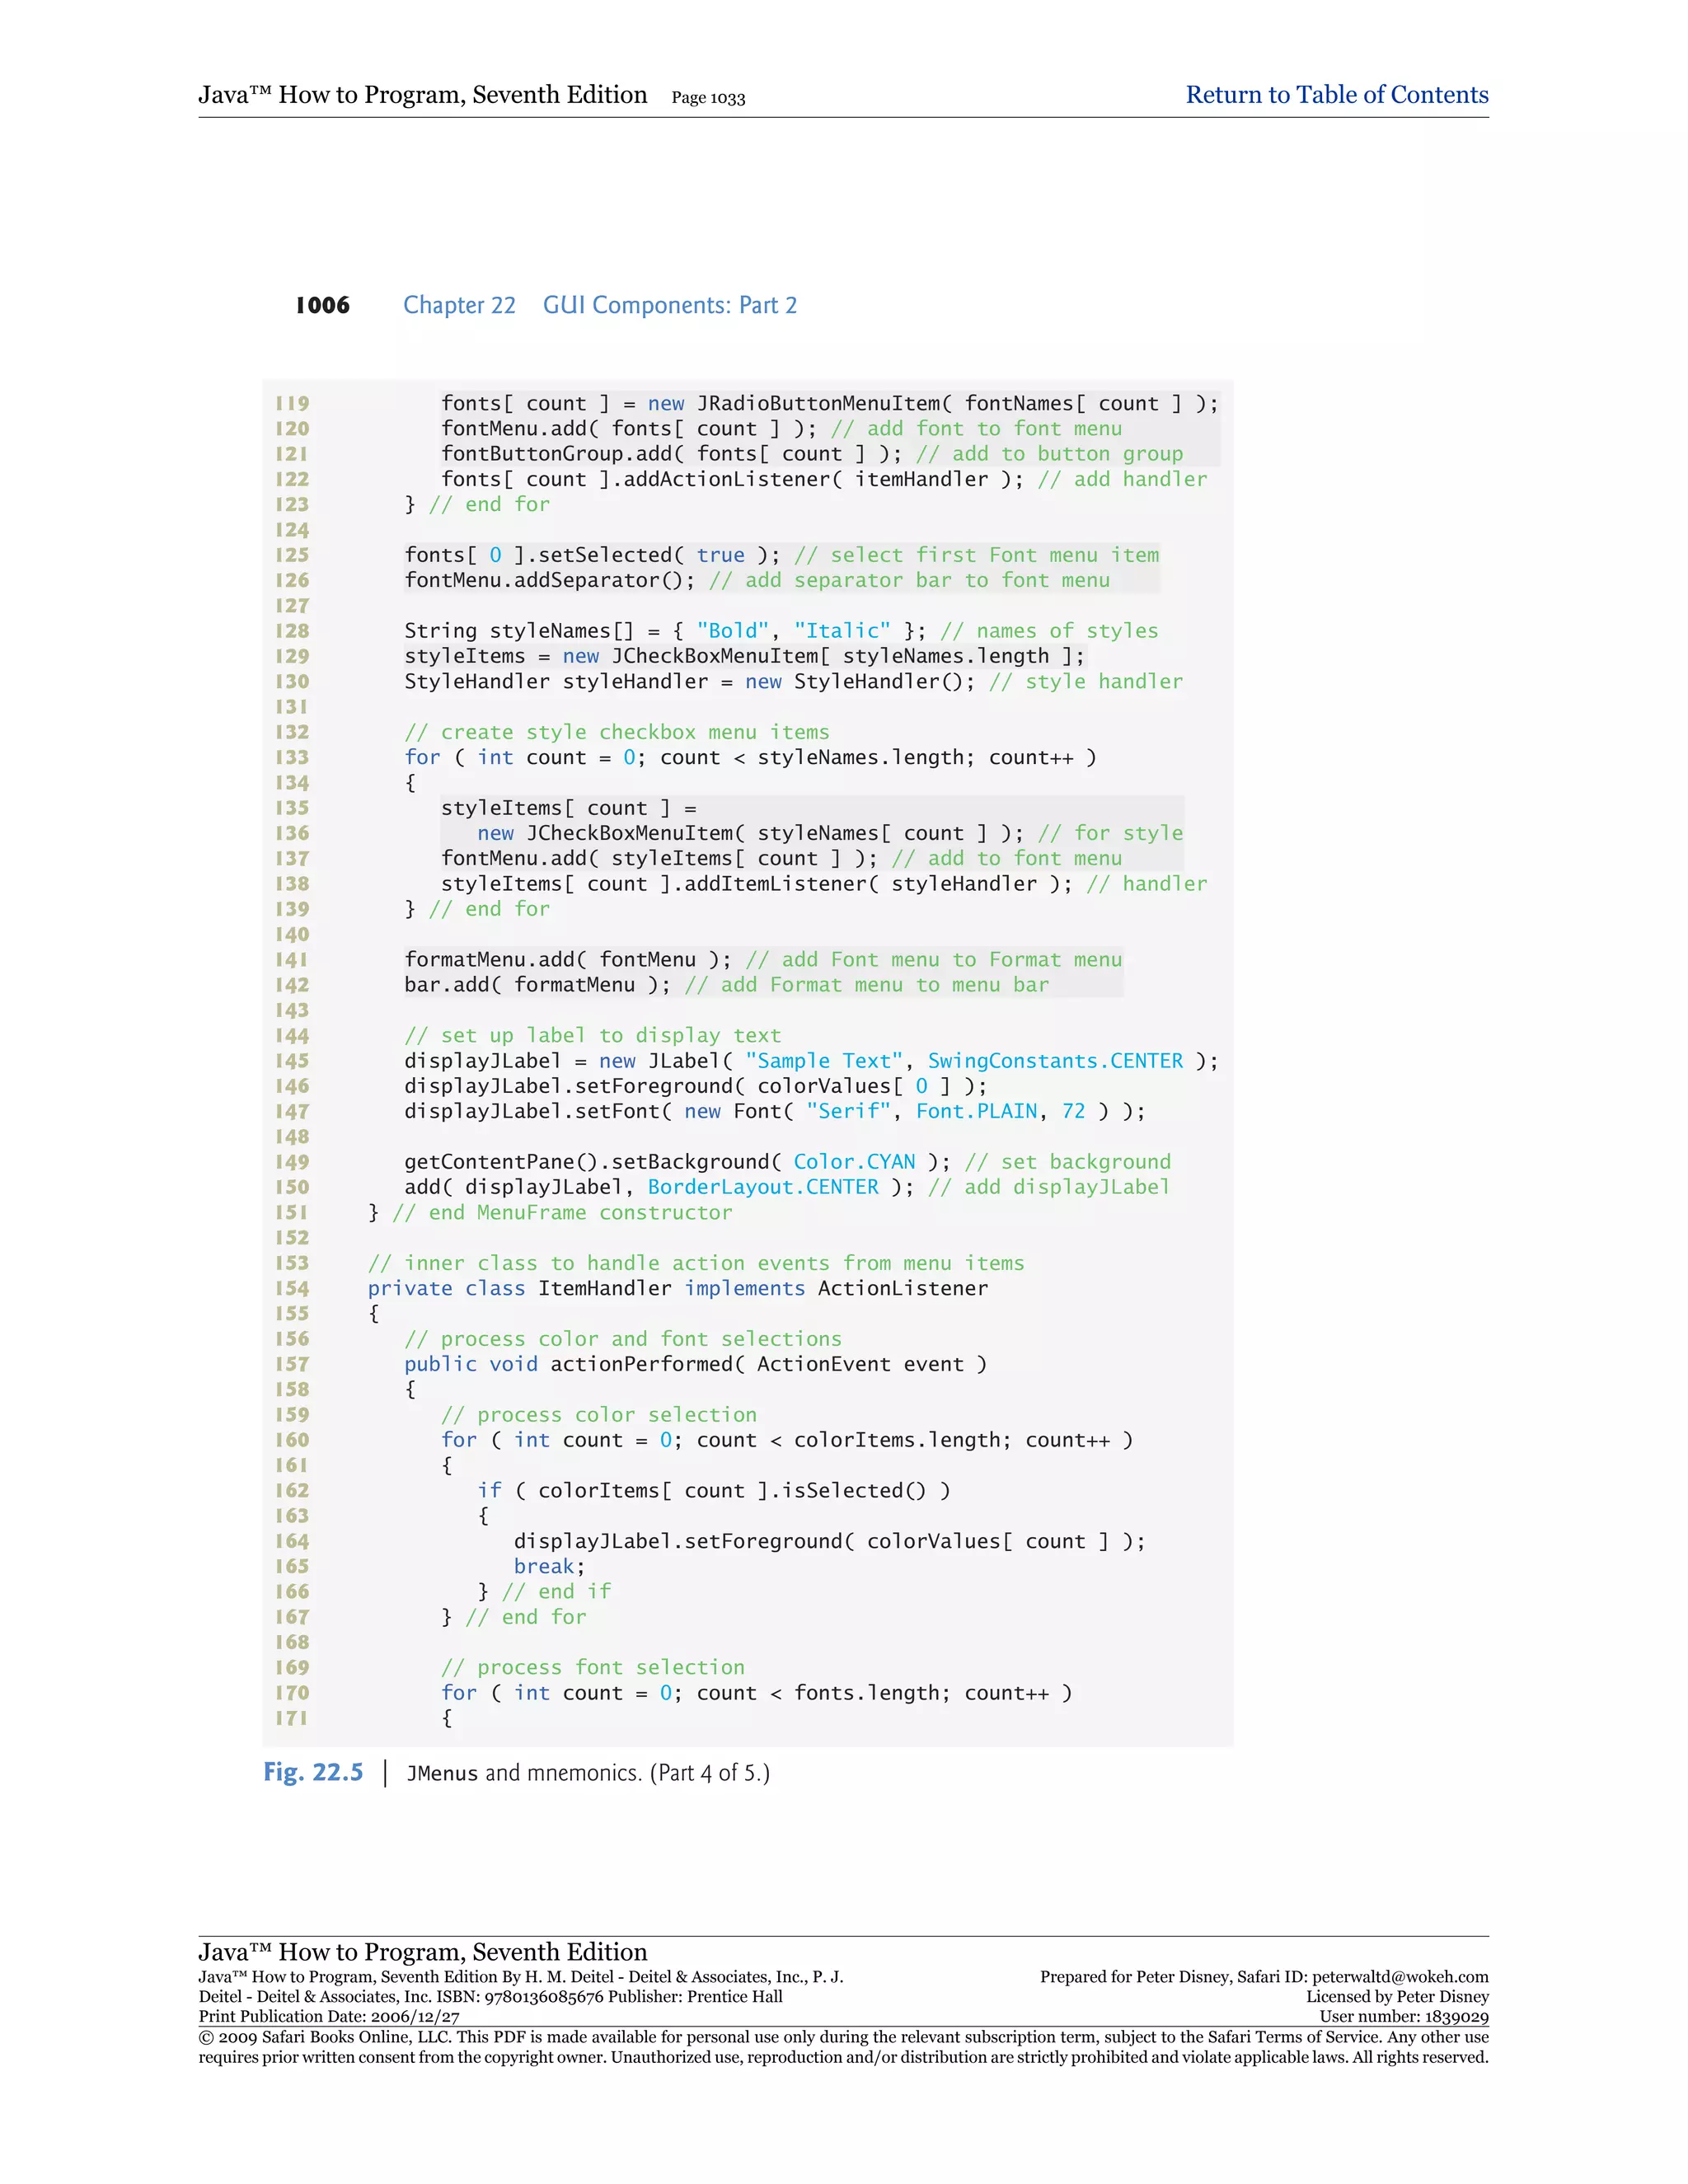The height and width of the screenshot is (2184, 1688).
Task: Click the Chapter 22 heading text
Action: (459, 305)
